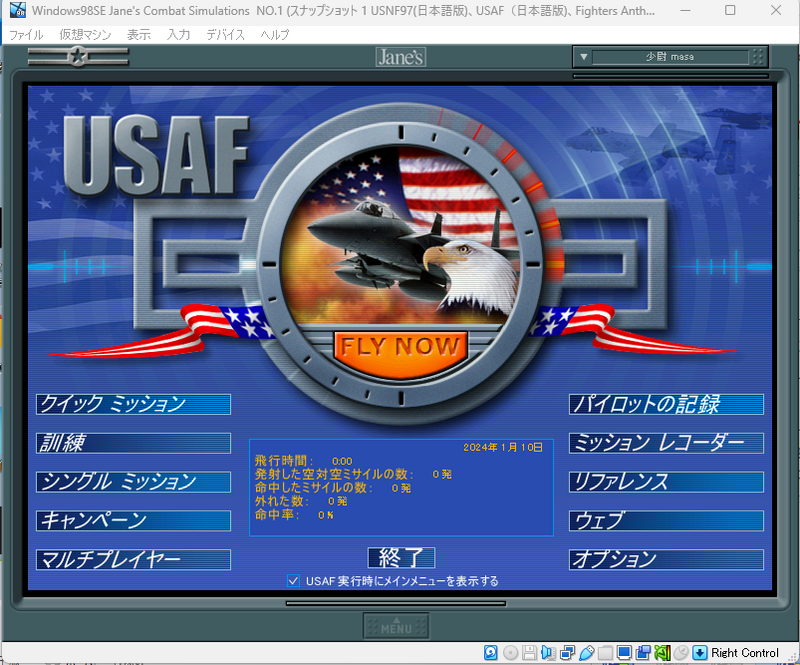Open リファレンス reference section
This screenshot has width=800, height=665.
(x=666, y=482)
